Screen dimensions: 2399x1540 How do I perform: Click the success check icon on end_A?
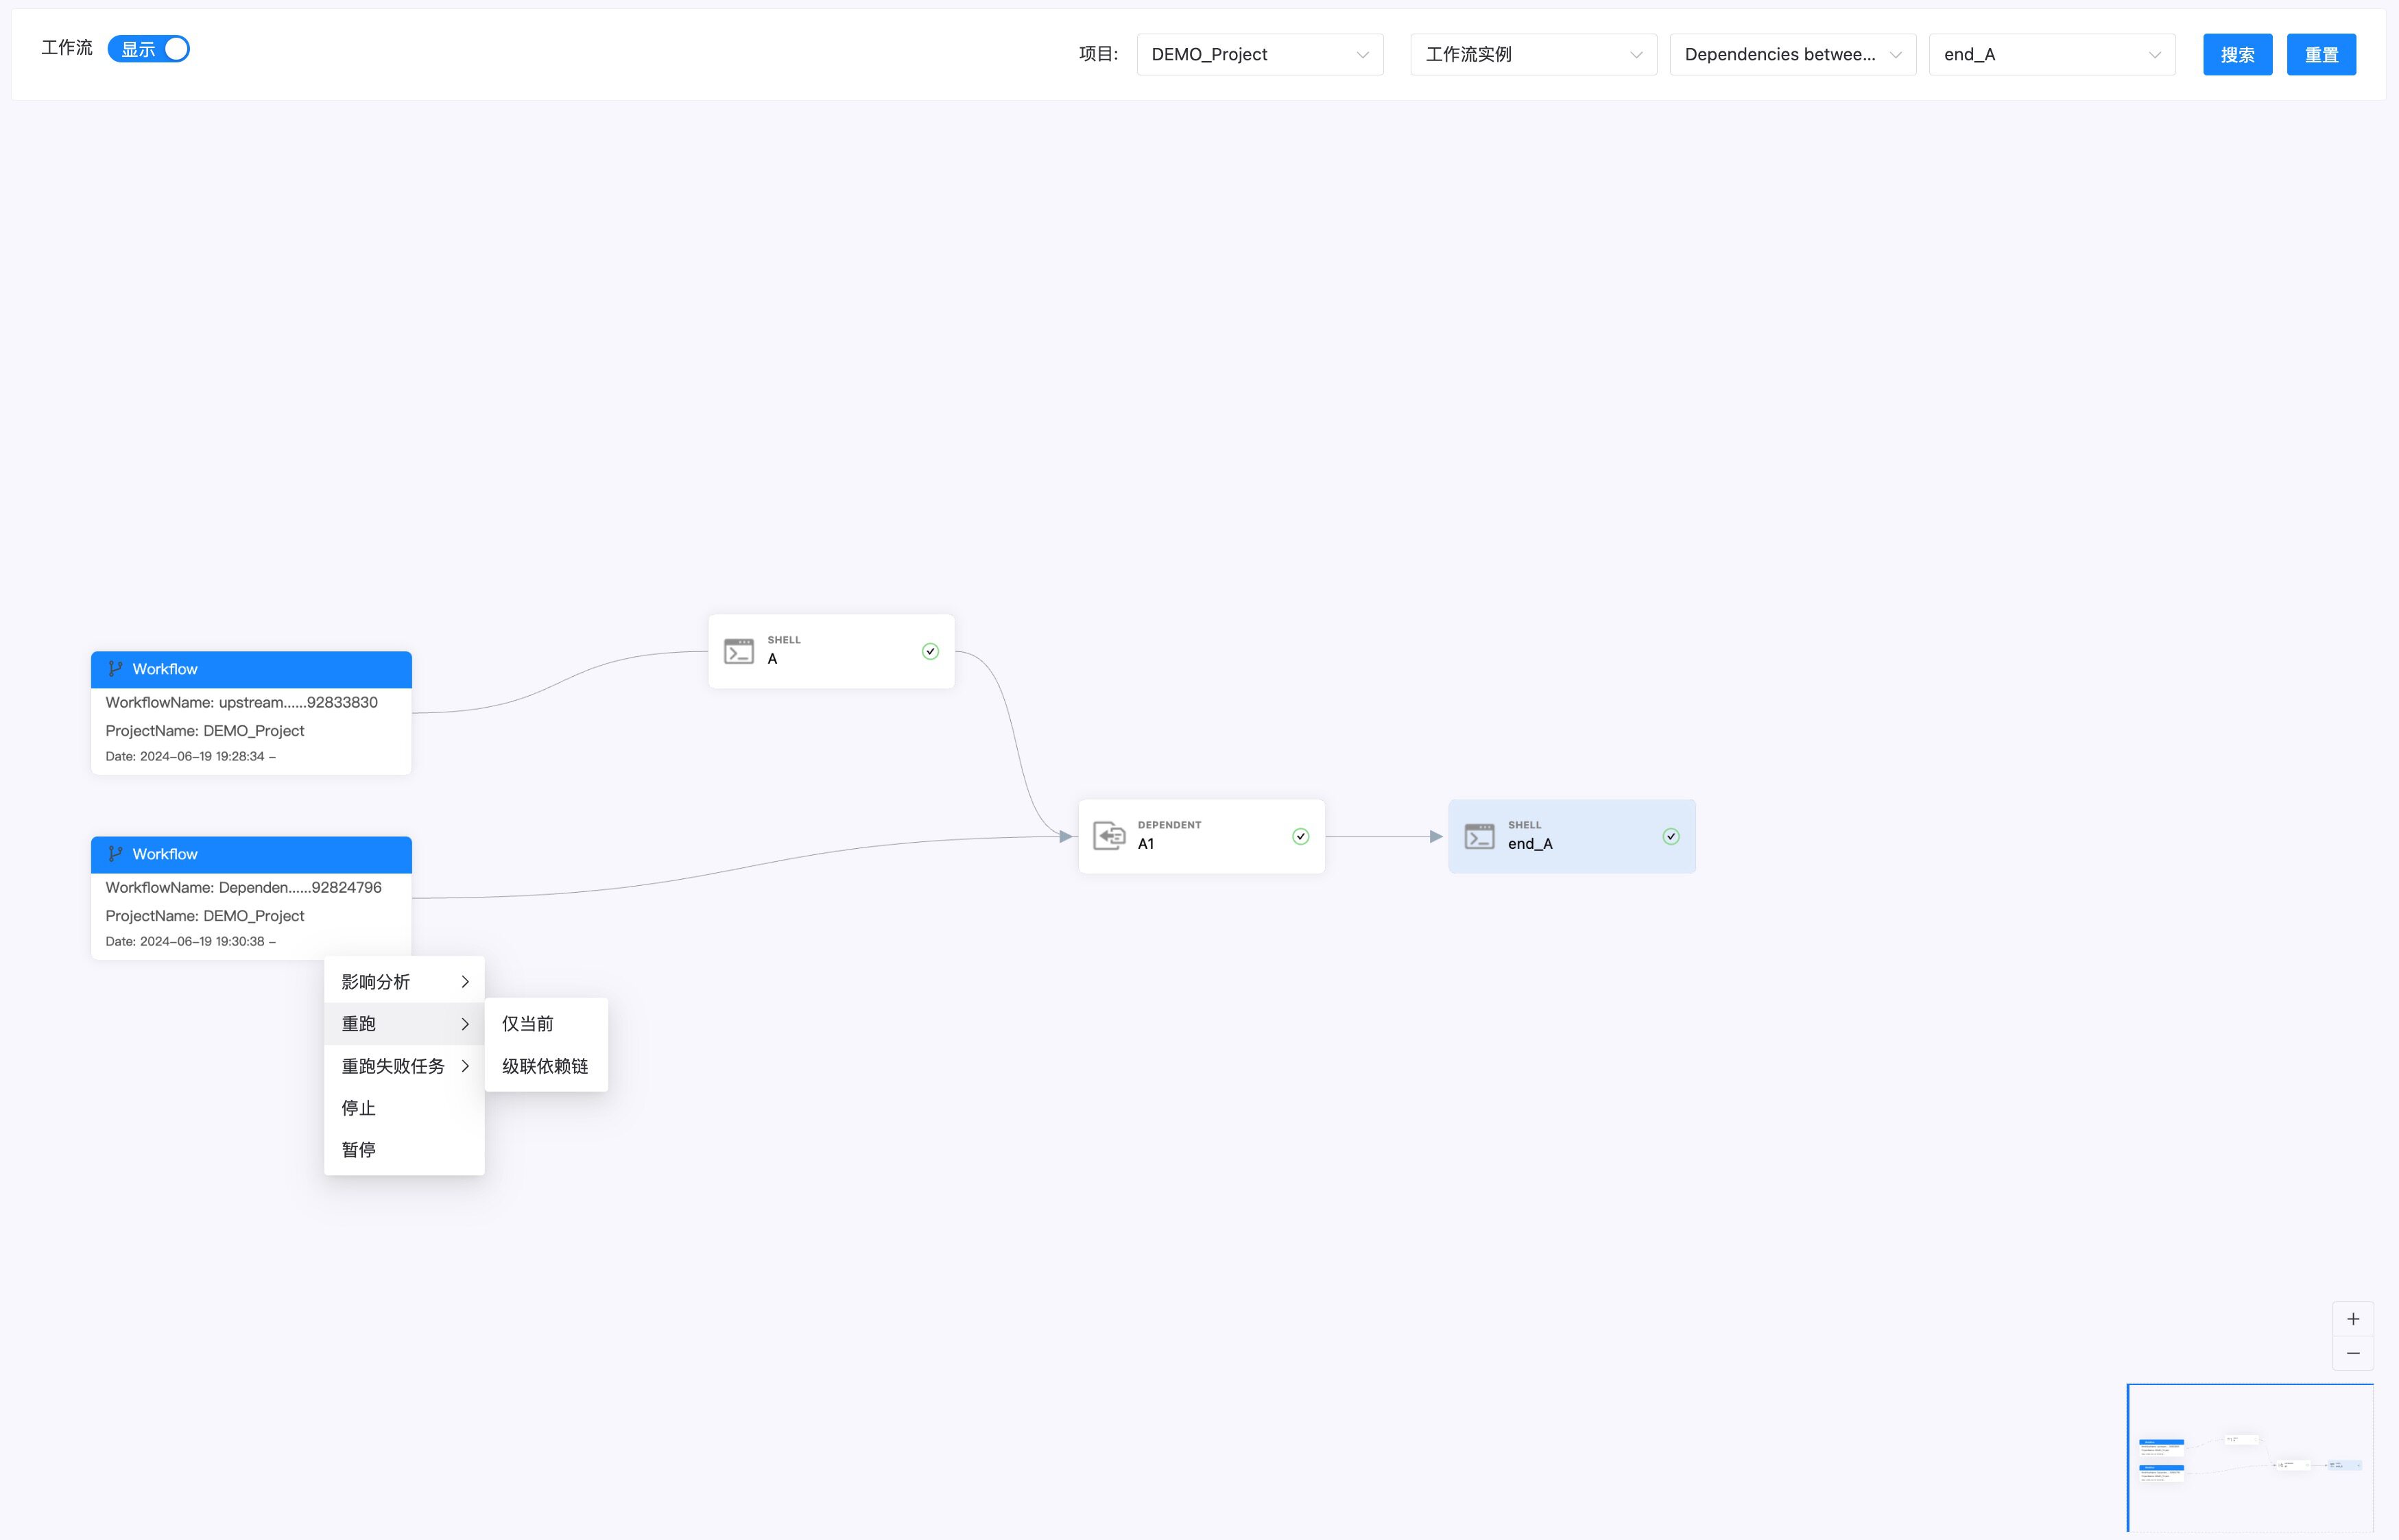pyautogui.click(x=1670, y=837)
